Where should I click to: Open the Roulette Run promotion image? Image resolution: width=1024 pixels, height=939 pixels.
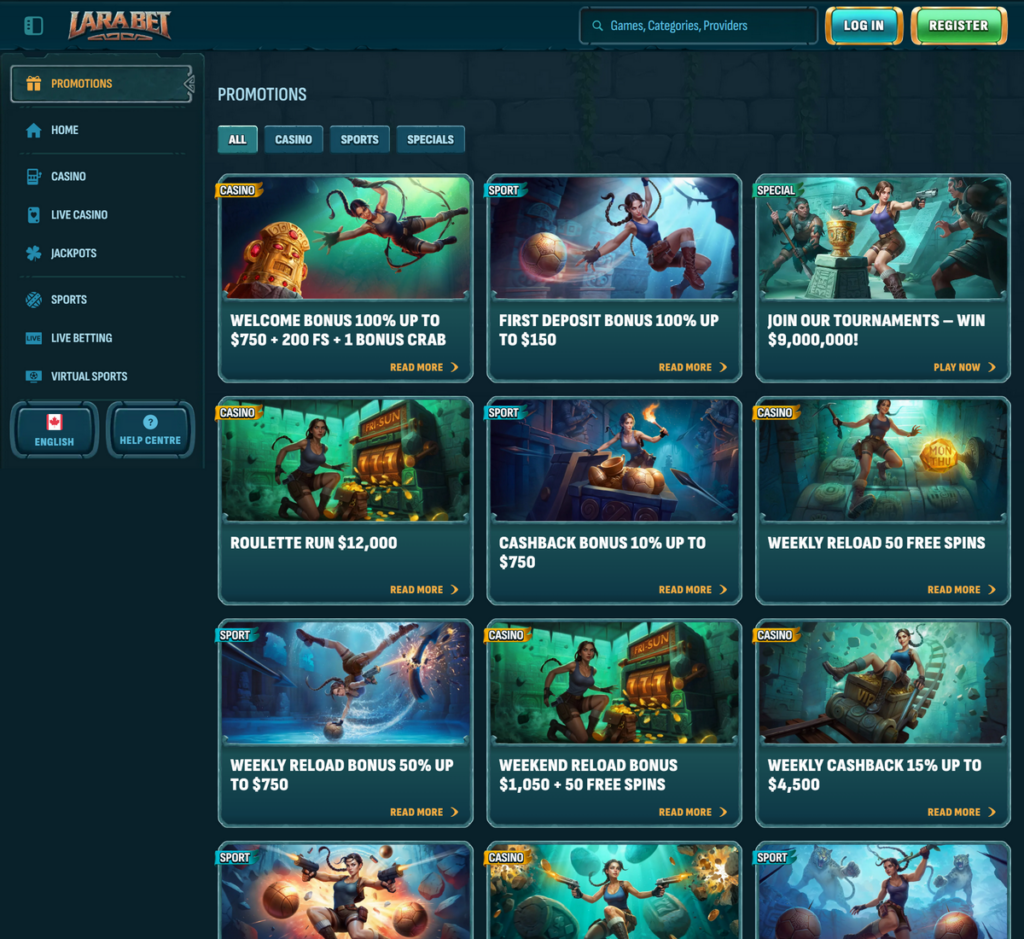(x=345, y=460)
